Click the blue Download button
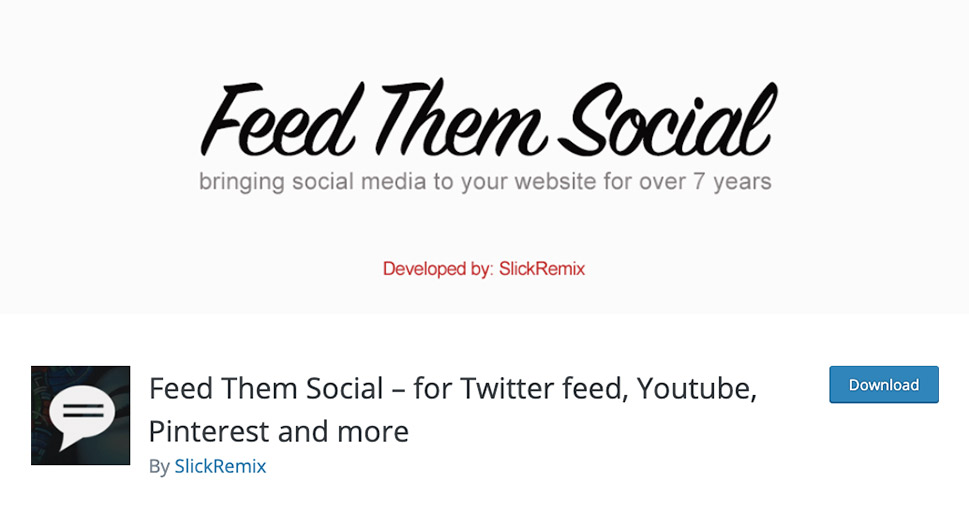 click(884, 384)
